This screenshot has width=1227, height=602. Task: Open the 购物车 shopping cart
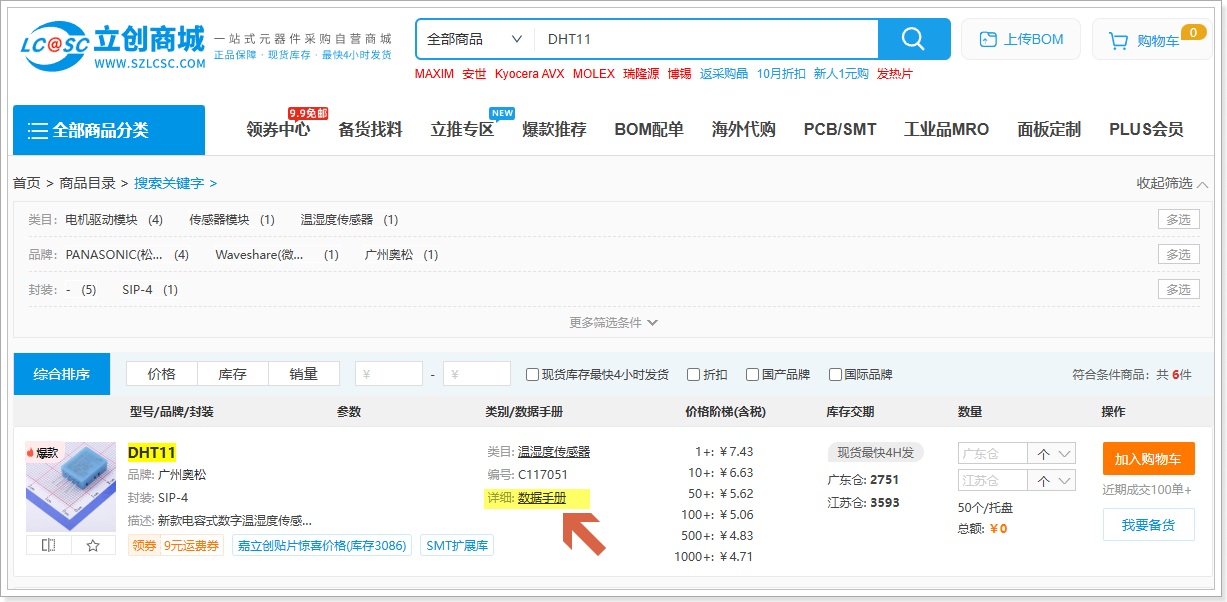pyautogui.click(x=1151, y=40)
